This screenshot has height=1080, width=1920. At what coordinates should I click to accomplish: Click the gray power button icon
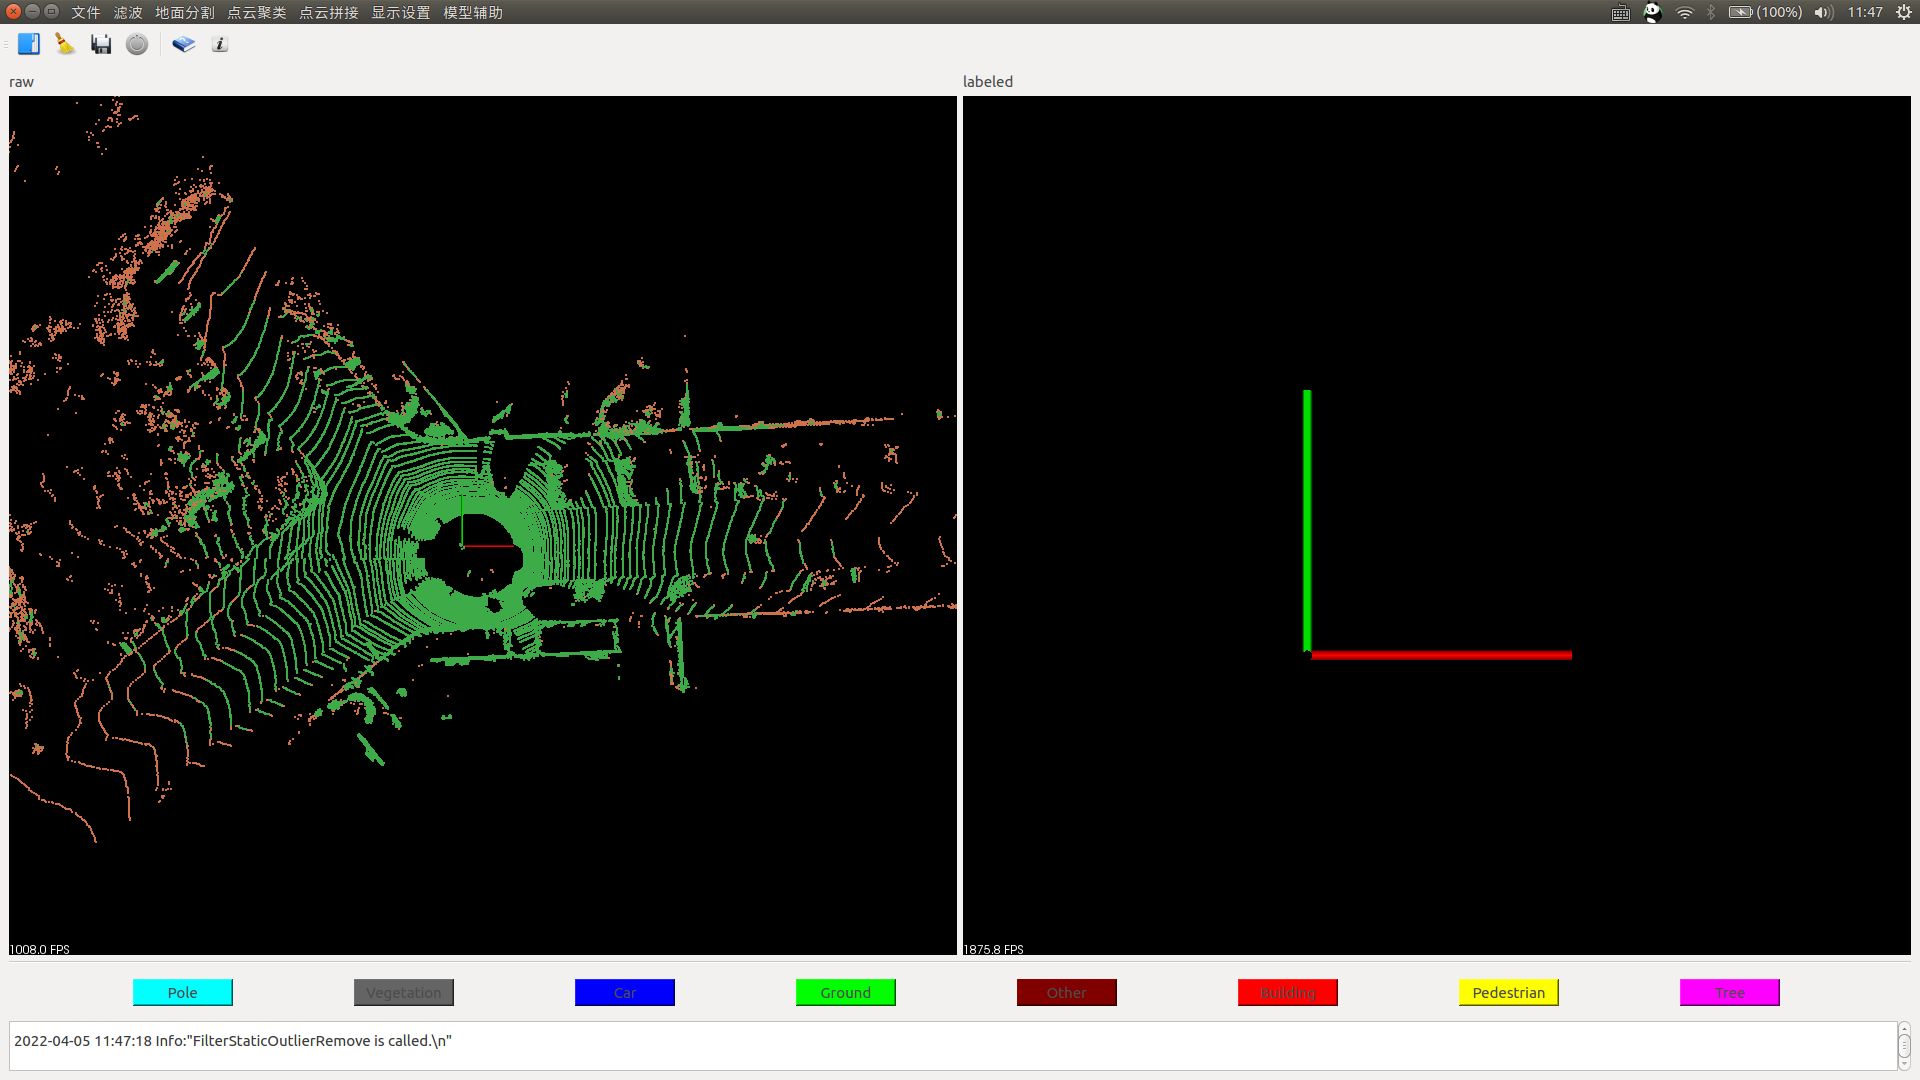137,44
